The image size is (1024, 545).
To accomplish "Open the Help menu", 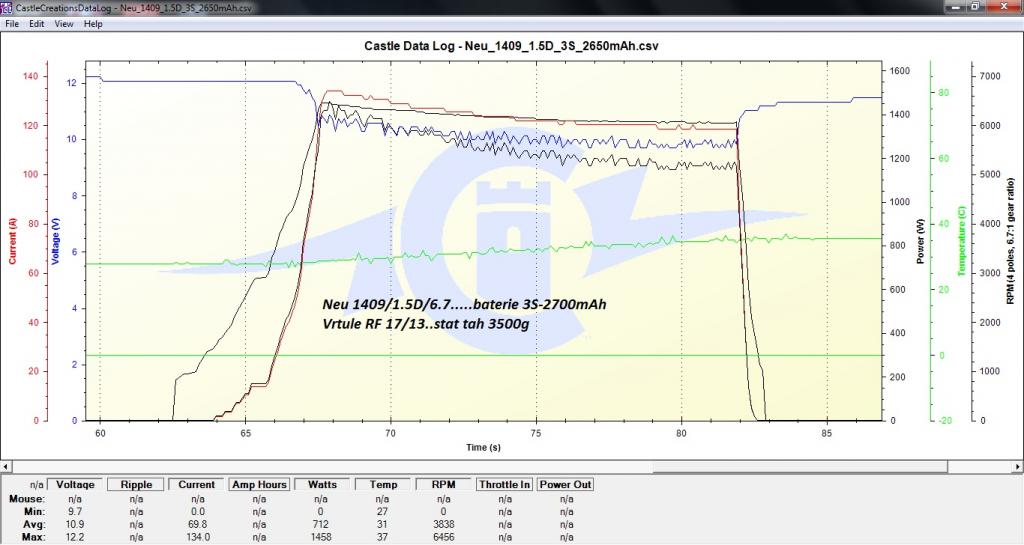I will (x=93, y=23).
